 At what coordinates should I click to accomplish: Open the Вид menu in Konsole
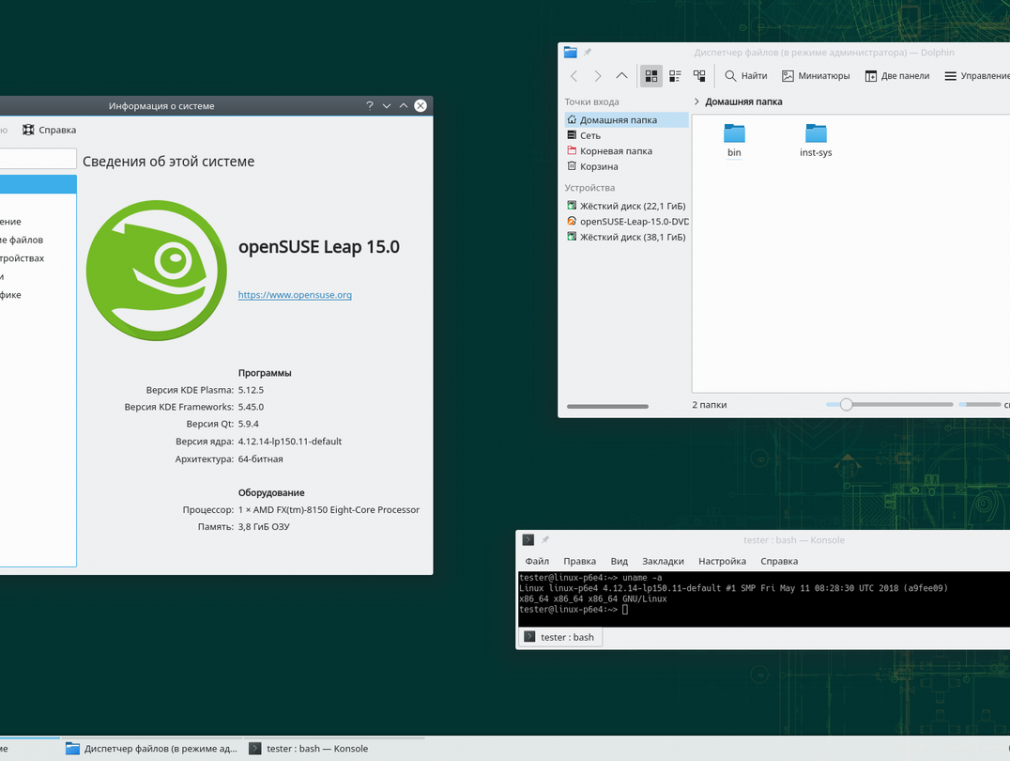(x=619, y=561)
